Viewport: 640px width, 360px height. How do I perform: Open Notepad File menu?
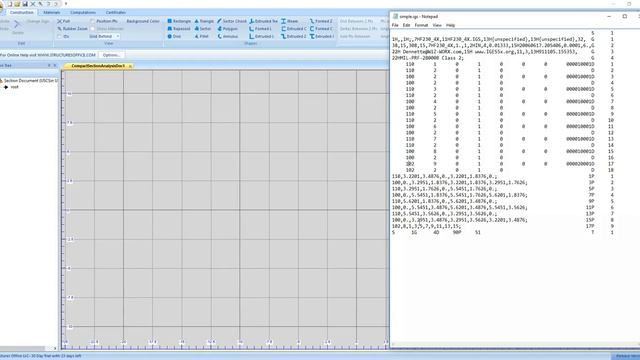[x=395, y=25]
